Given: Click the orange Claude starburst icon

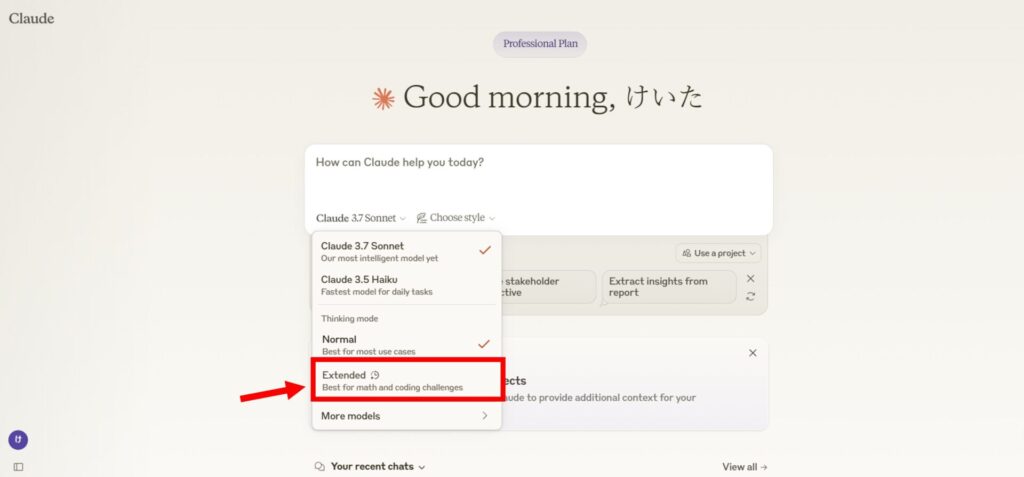Looking at the screenshot, I should point(383,99).
